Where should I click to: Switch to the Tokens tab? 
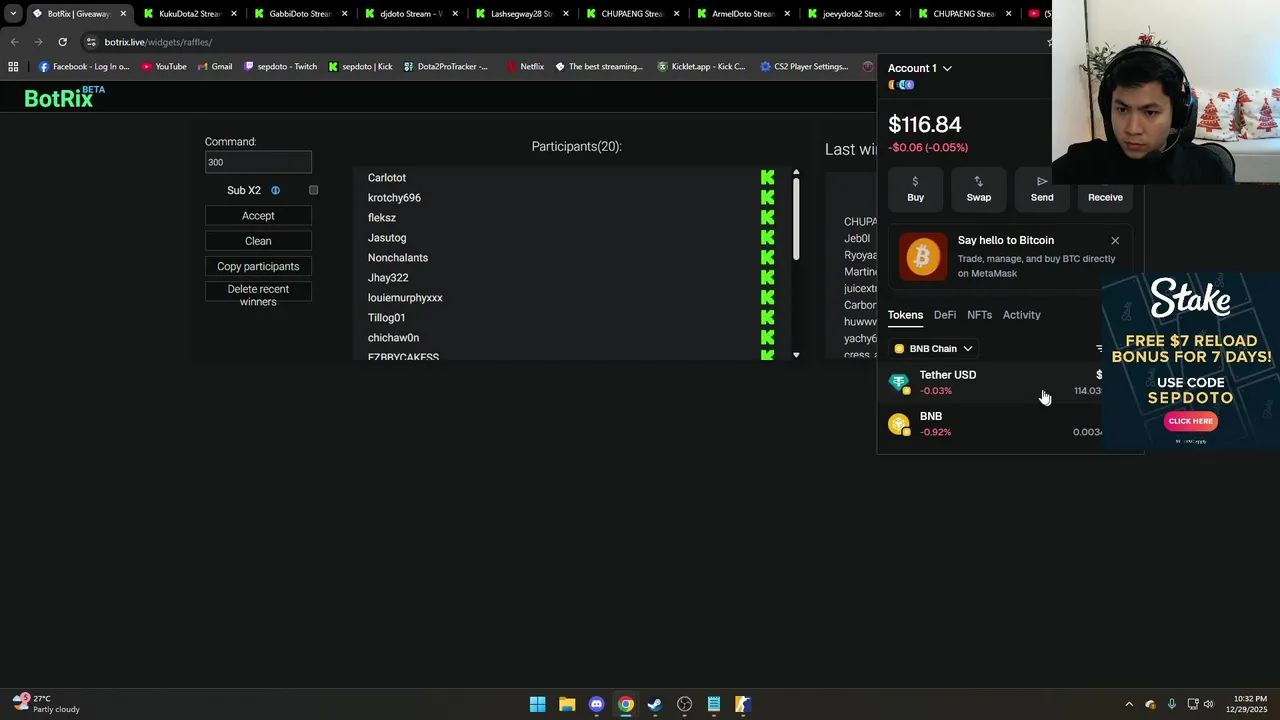[905, 315]
